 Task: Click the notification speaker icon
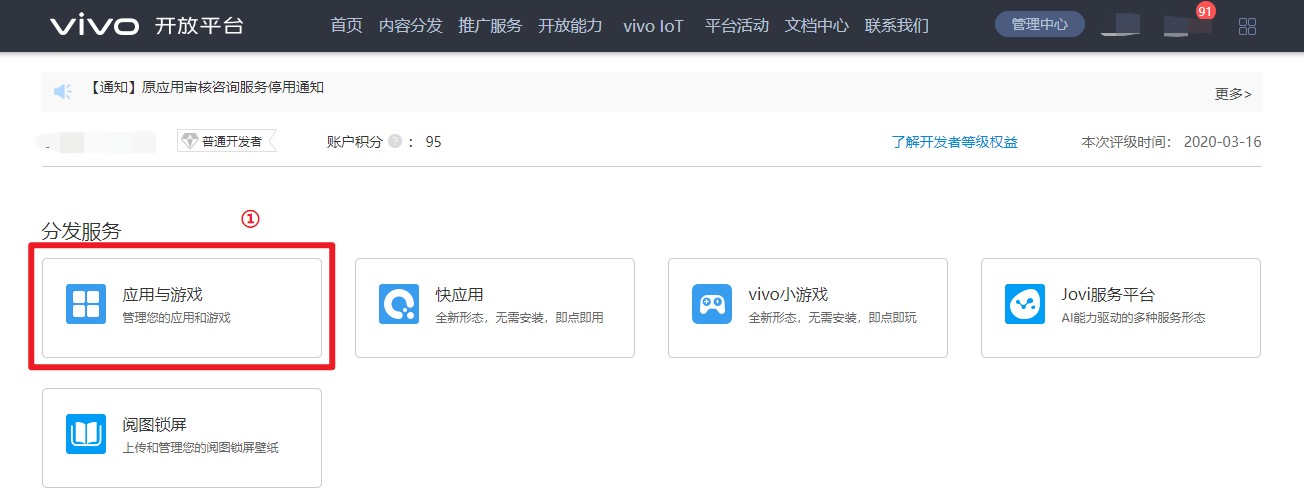pyautogui.click(x=63, y=92)
